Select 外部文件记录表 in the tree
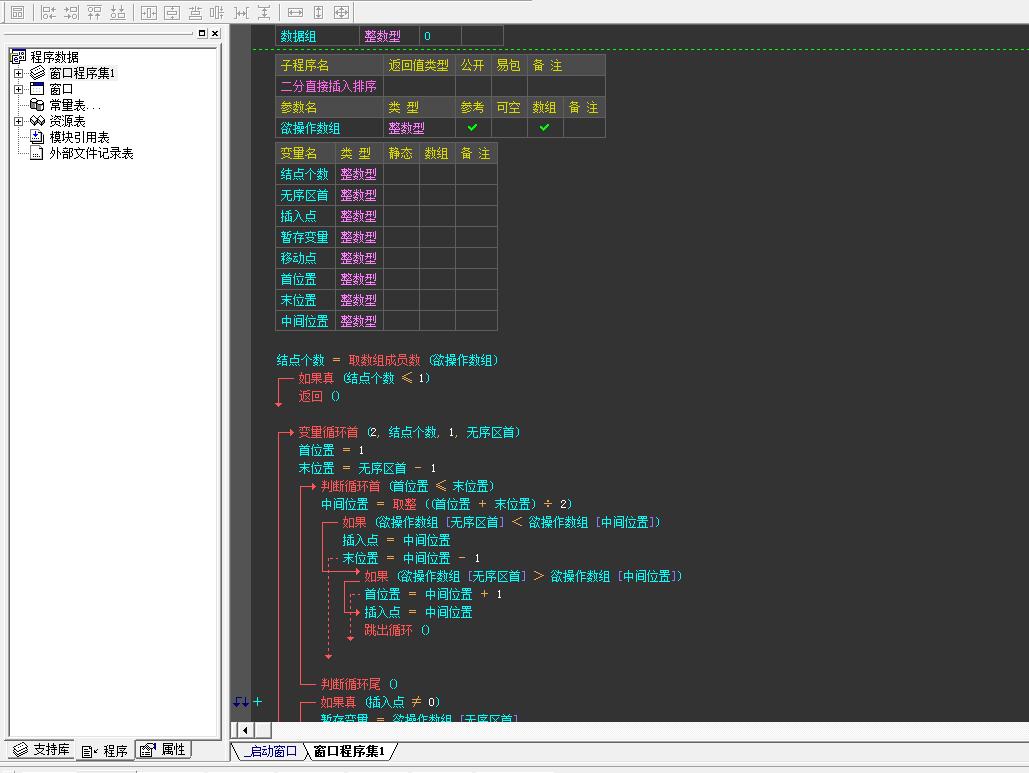 [x=91, y=153]
